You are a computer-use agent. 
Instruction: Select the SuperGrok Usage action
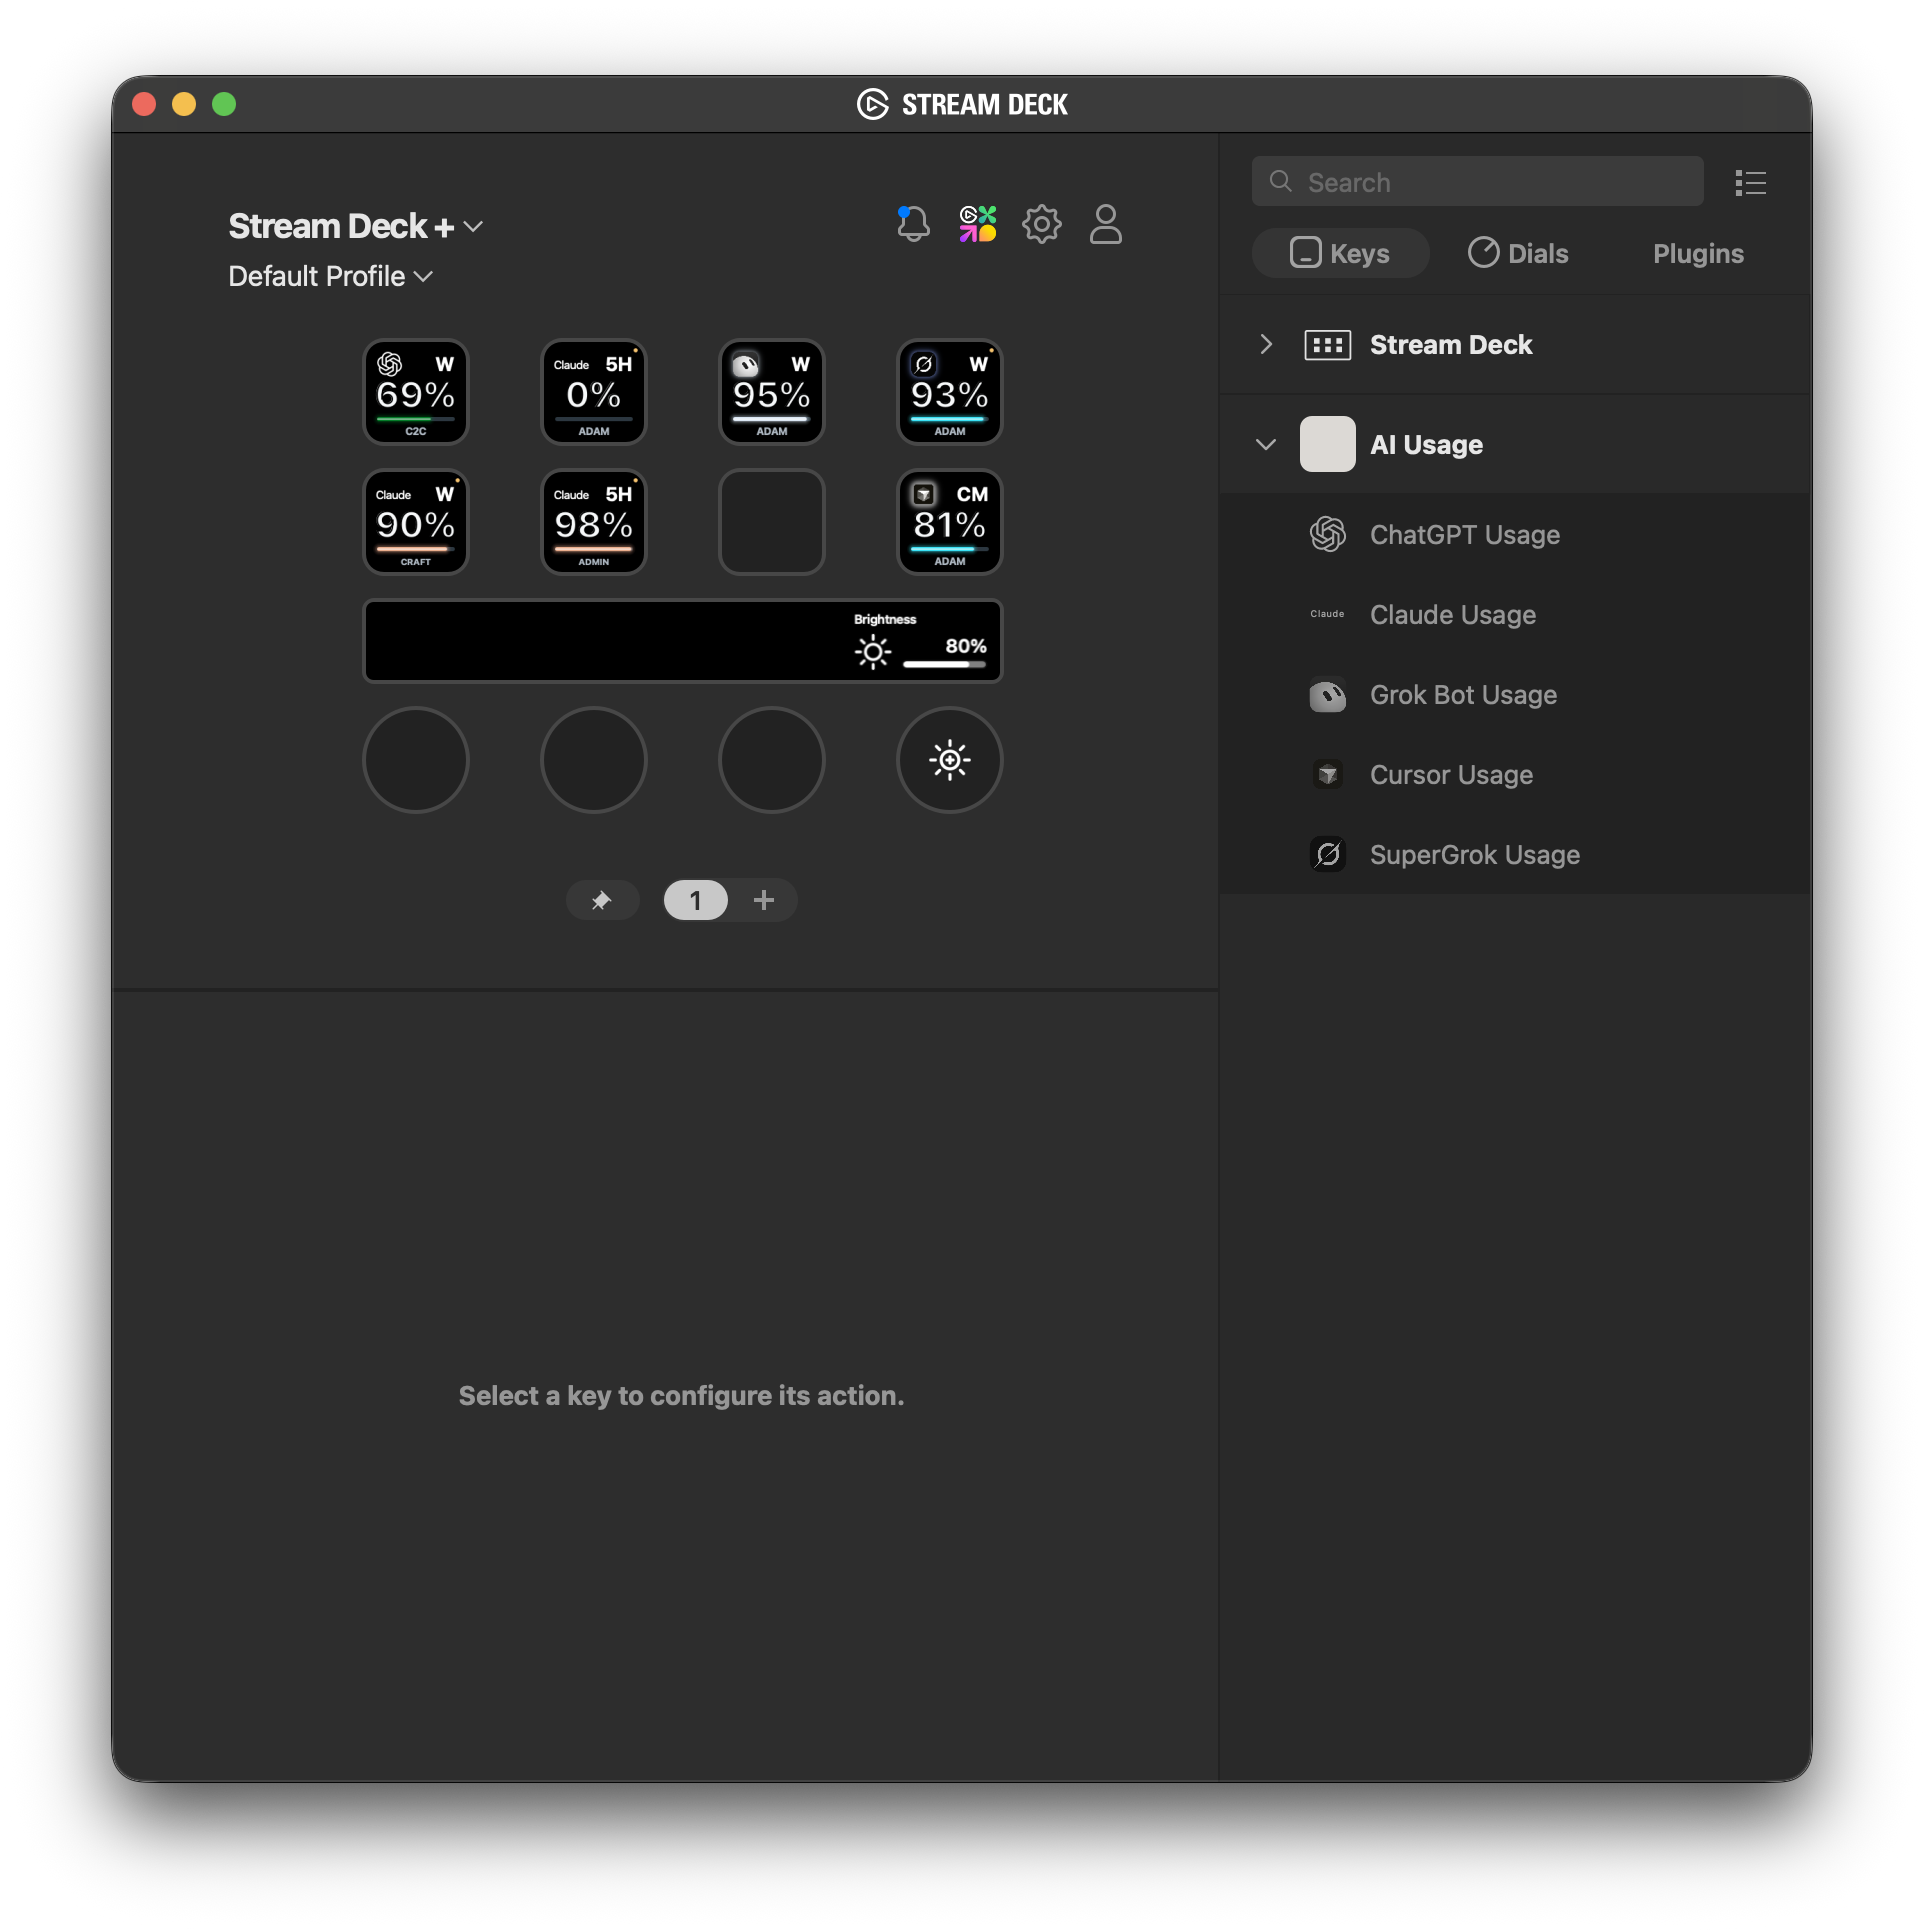pyautogui.click(x=1516, y=855)
